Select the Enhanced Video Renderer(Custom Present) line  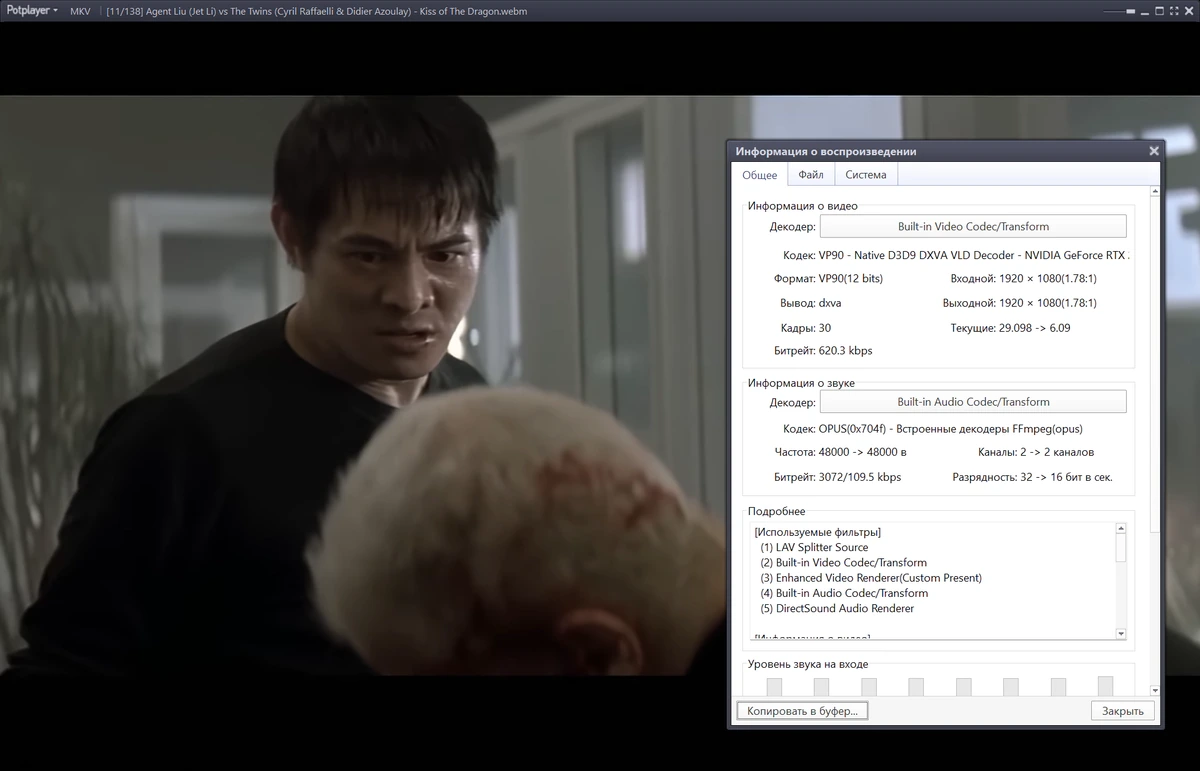pos(871,578)
